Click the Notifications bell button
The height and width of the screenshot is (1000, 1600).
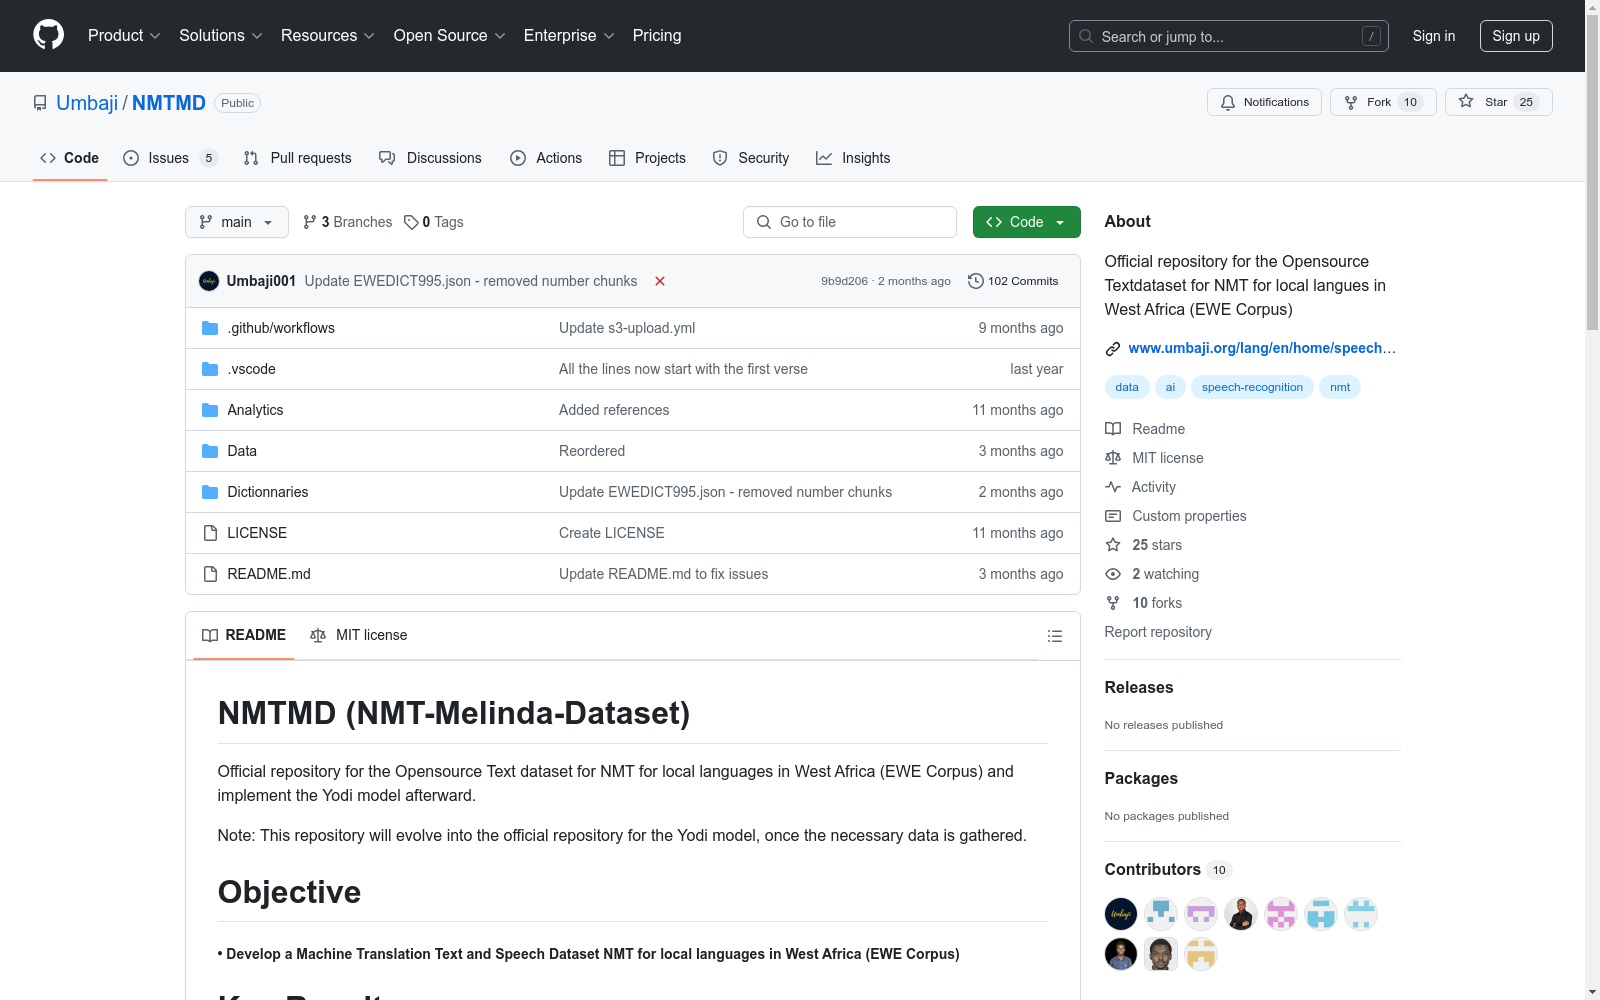(1265, 102)
